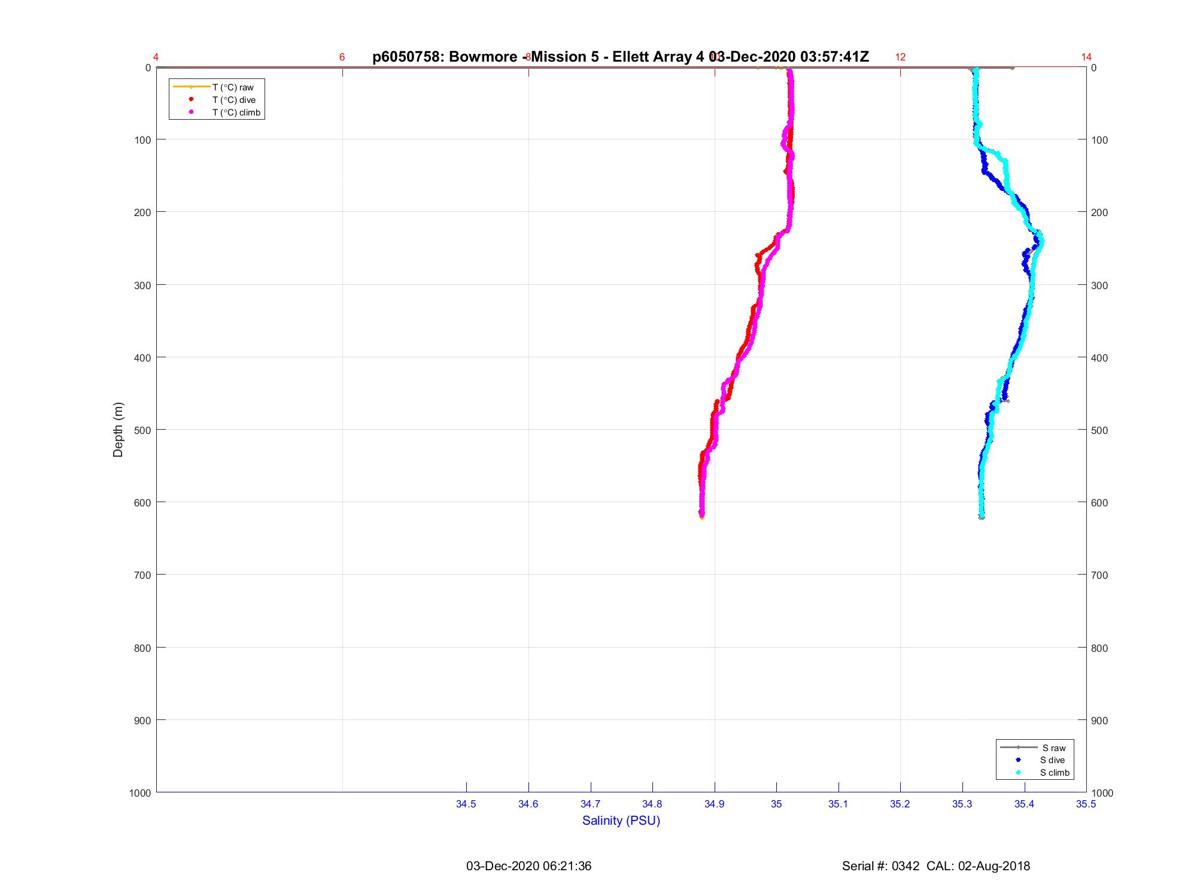Screen dimensions: 1200x891
Task: Click red temperature tick label 14
Action: [1086, 57]
